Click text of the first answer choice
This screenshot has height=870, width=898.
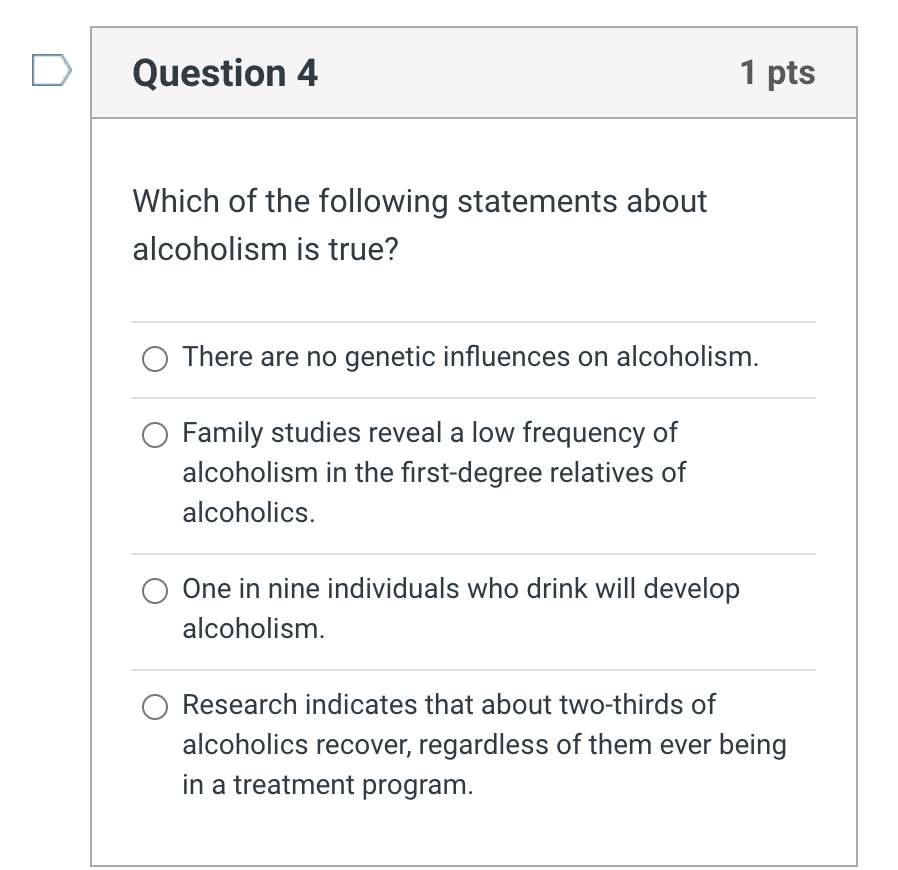pos(470,357)
